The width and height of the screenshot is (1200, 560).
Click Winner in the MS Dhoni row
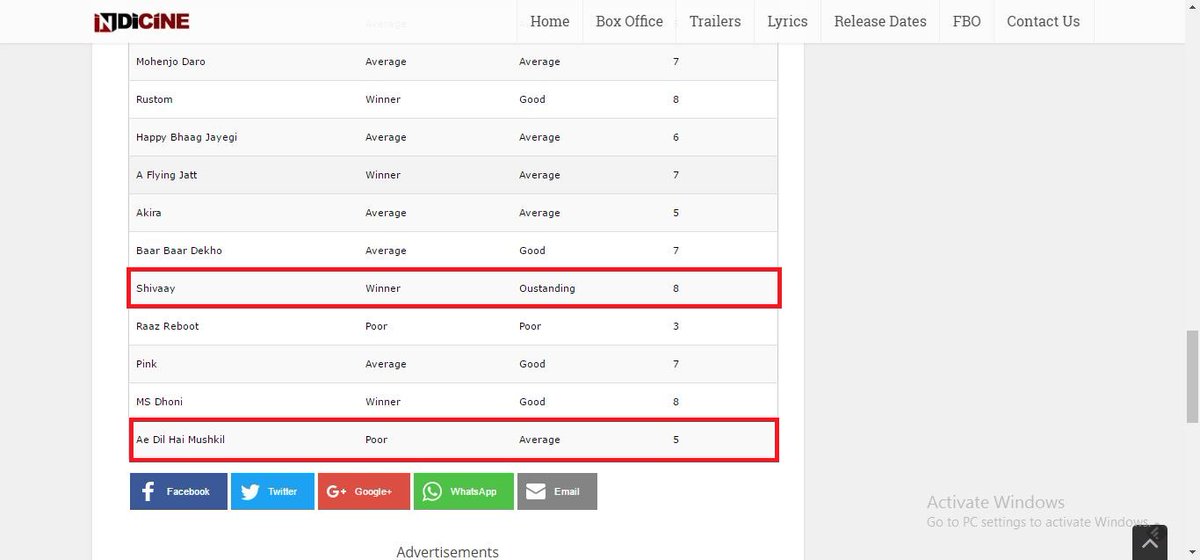pyautogui.click(x=383, y=402)
